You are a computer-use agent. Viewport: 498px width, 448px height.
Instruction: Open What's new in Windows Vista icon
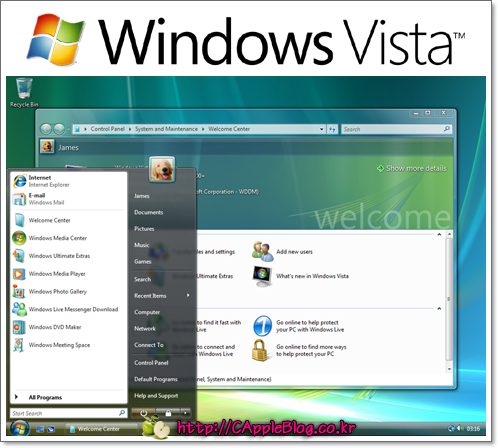[x=262, y=276]
